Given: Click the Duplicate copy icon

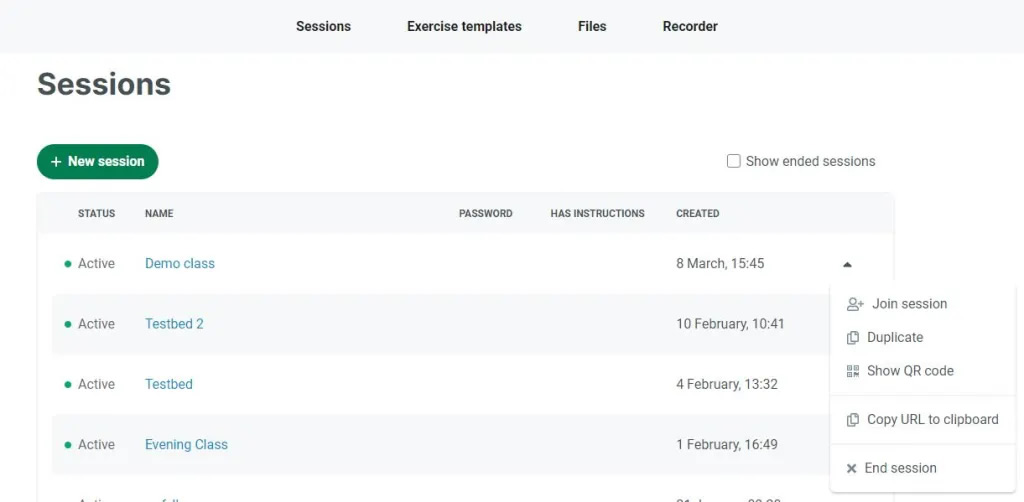Looking at the screenshot, I should pos(853,338).
